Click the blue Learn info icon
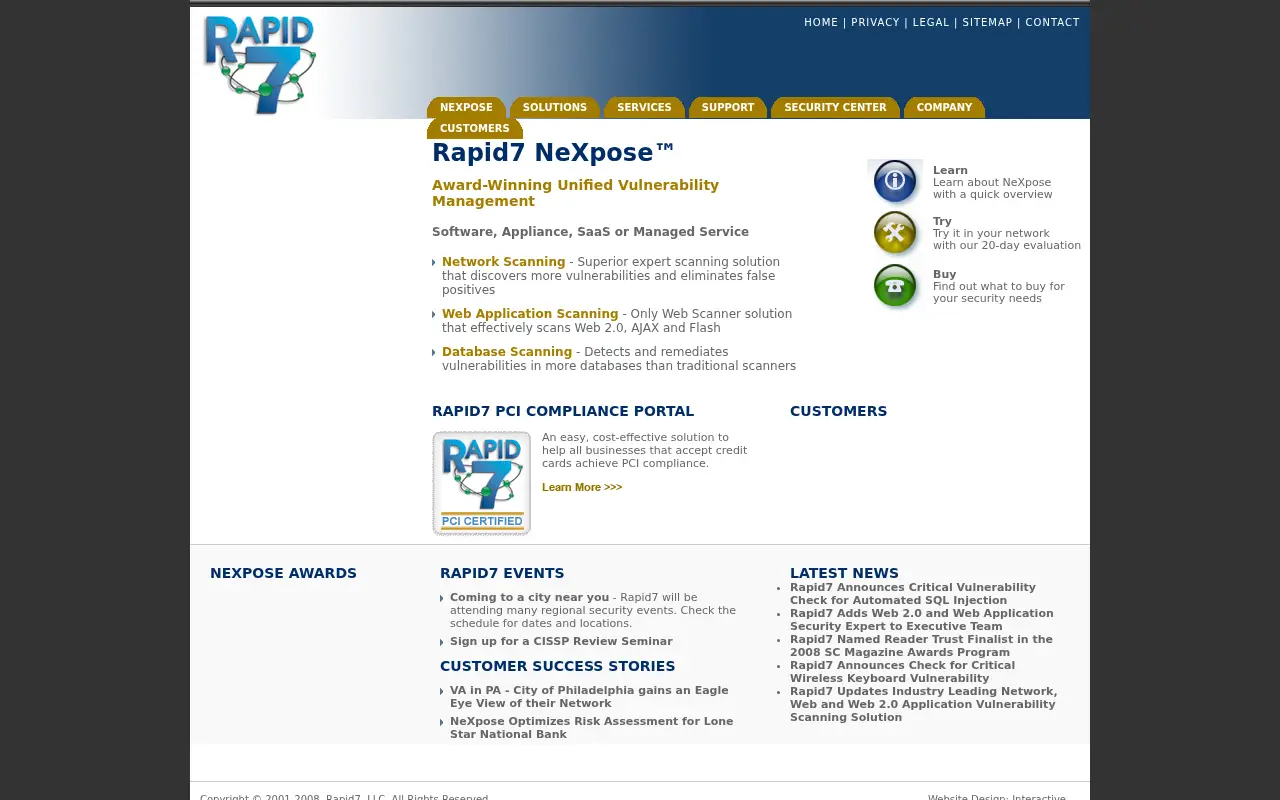Screen dimensions: 1280x800 [895, 182]
